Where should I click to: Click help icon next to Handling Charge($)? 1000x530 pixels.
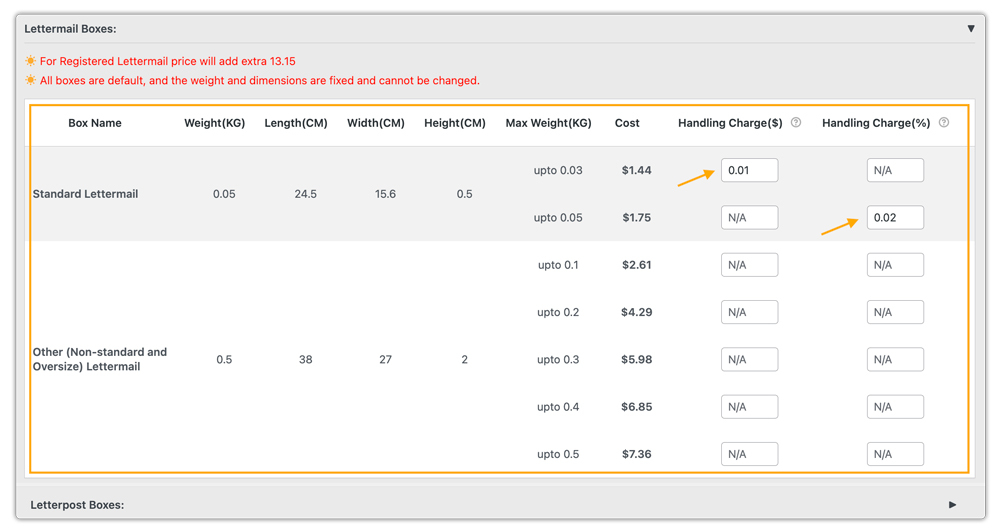click(x=796, y=123)
